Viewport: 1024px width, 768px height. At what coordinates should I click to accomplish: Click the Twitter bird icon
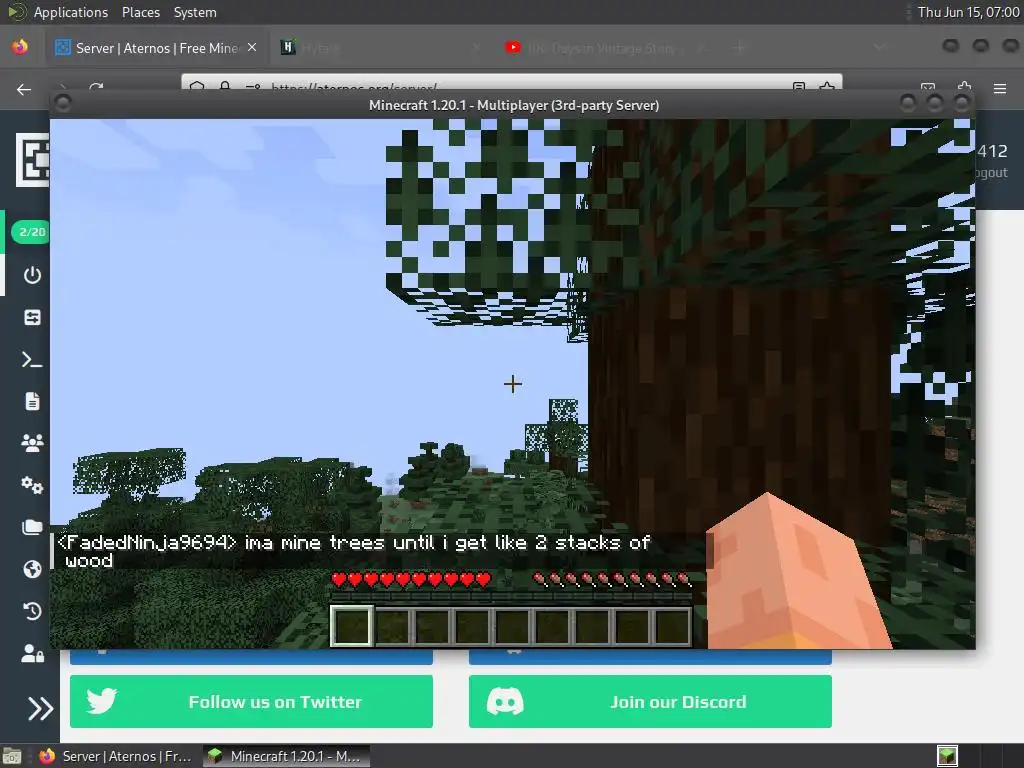tap(102, 701)
